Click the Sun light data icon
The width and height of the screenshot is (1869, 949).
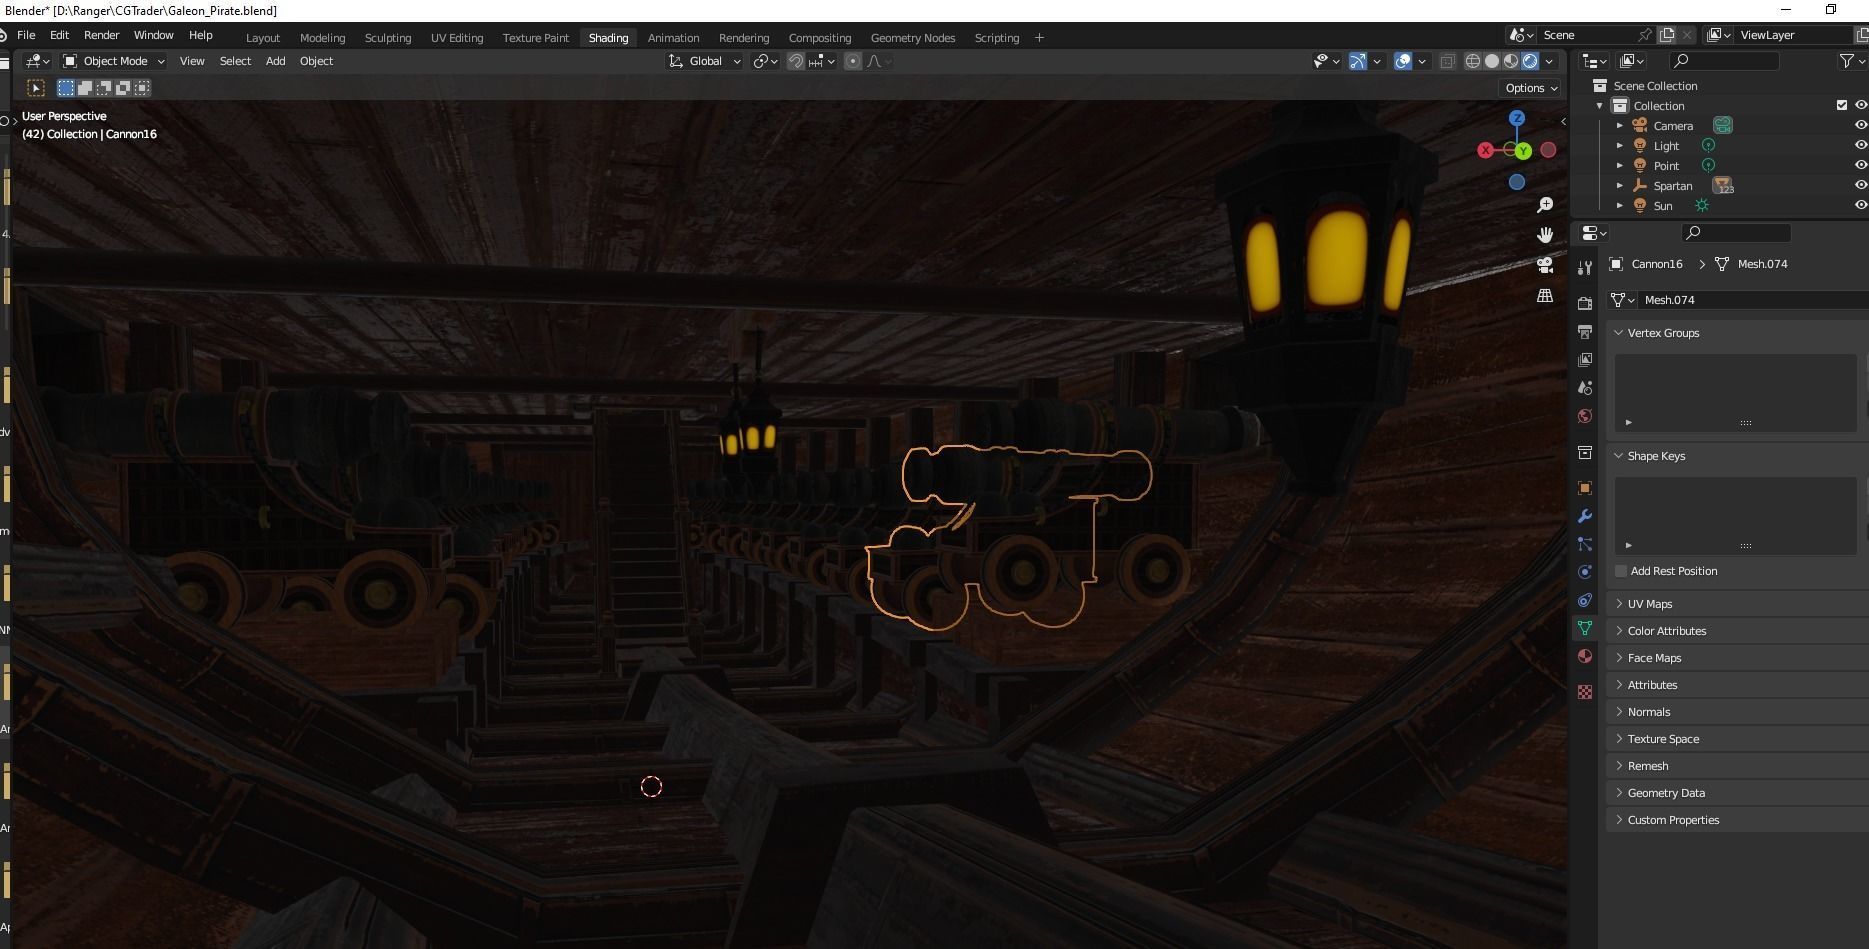point(1702,205)
